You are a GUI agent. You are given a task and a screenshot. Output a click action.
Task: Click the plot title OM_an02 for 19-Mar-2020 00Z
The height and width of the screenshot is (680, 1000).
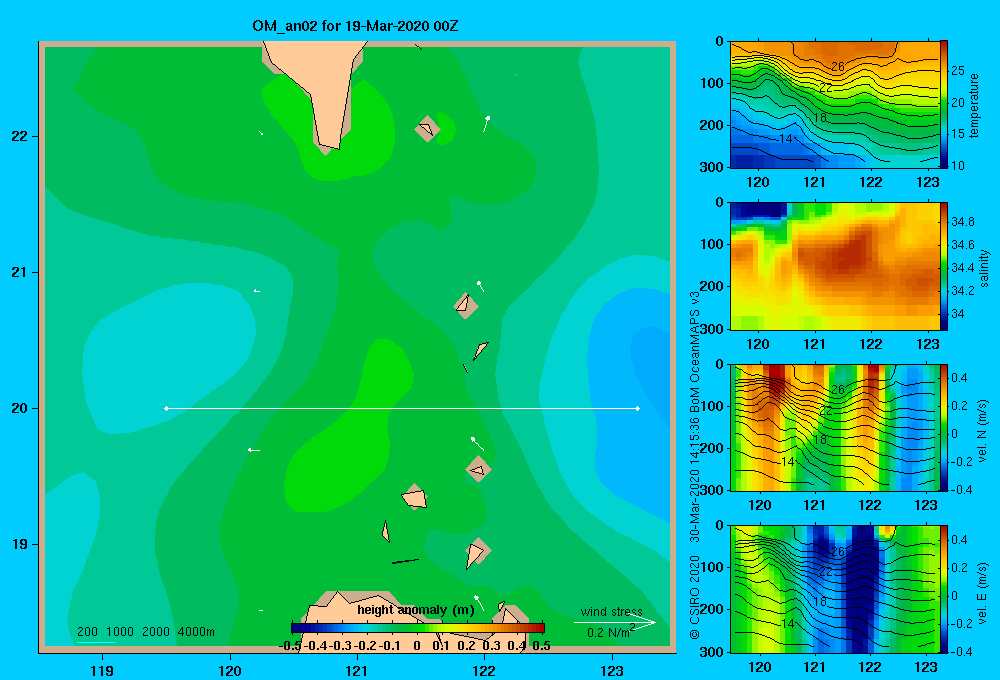tap(355, 26)
